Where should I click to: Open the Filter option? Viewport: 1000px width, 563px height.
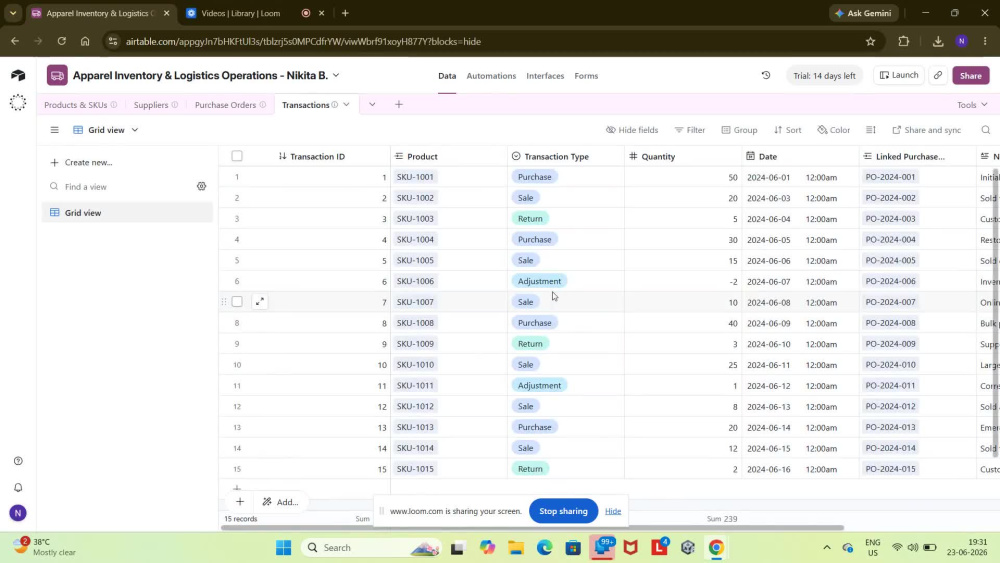click(690, 130)
